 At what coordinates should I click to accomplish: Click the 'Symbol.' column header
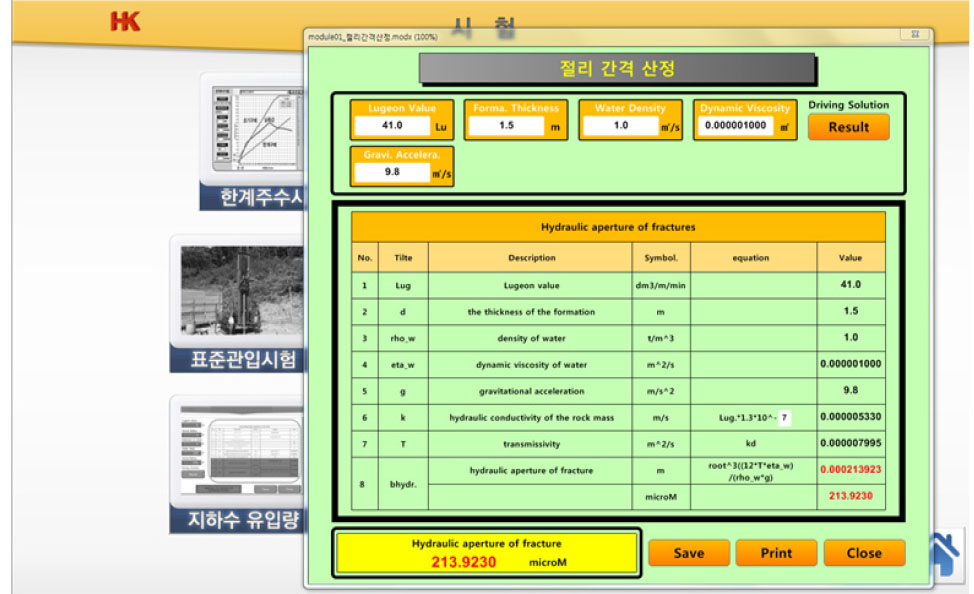point(661,258)
